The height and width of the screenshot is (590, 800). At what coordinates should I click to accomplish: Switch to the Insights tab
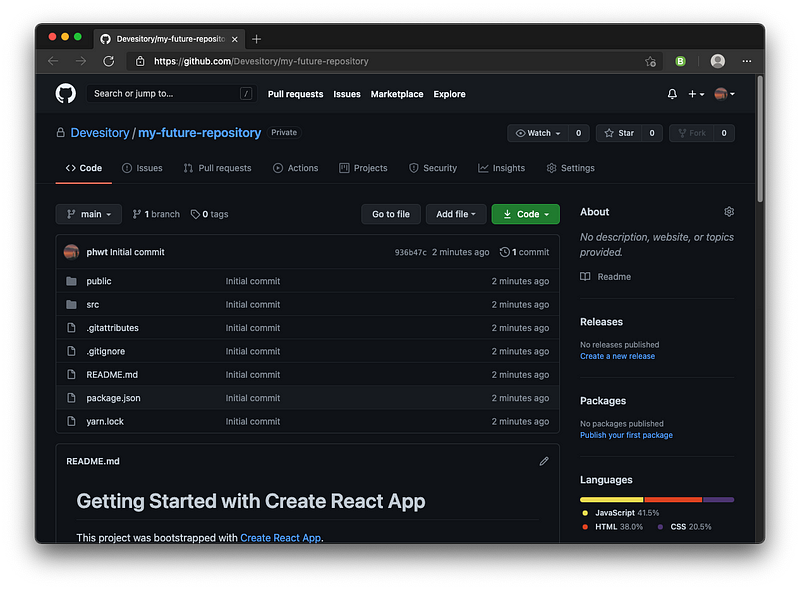pos(502,168)
